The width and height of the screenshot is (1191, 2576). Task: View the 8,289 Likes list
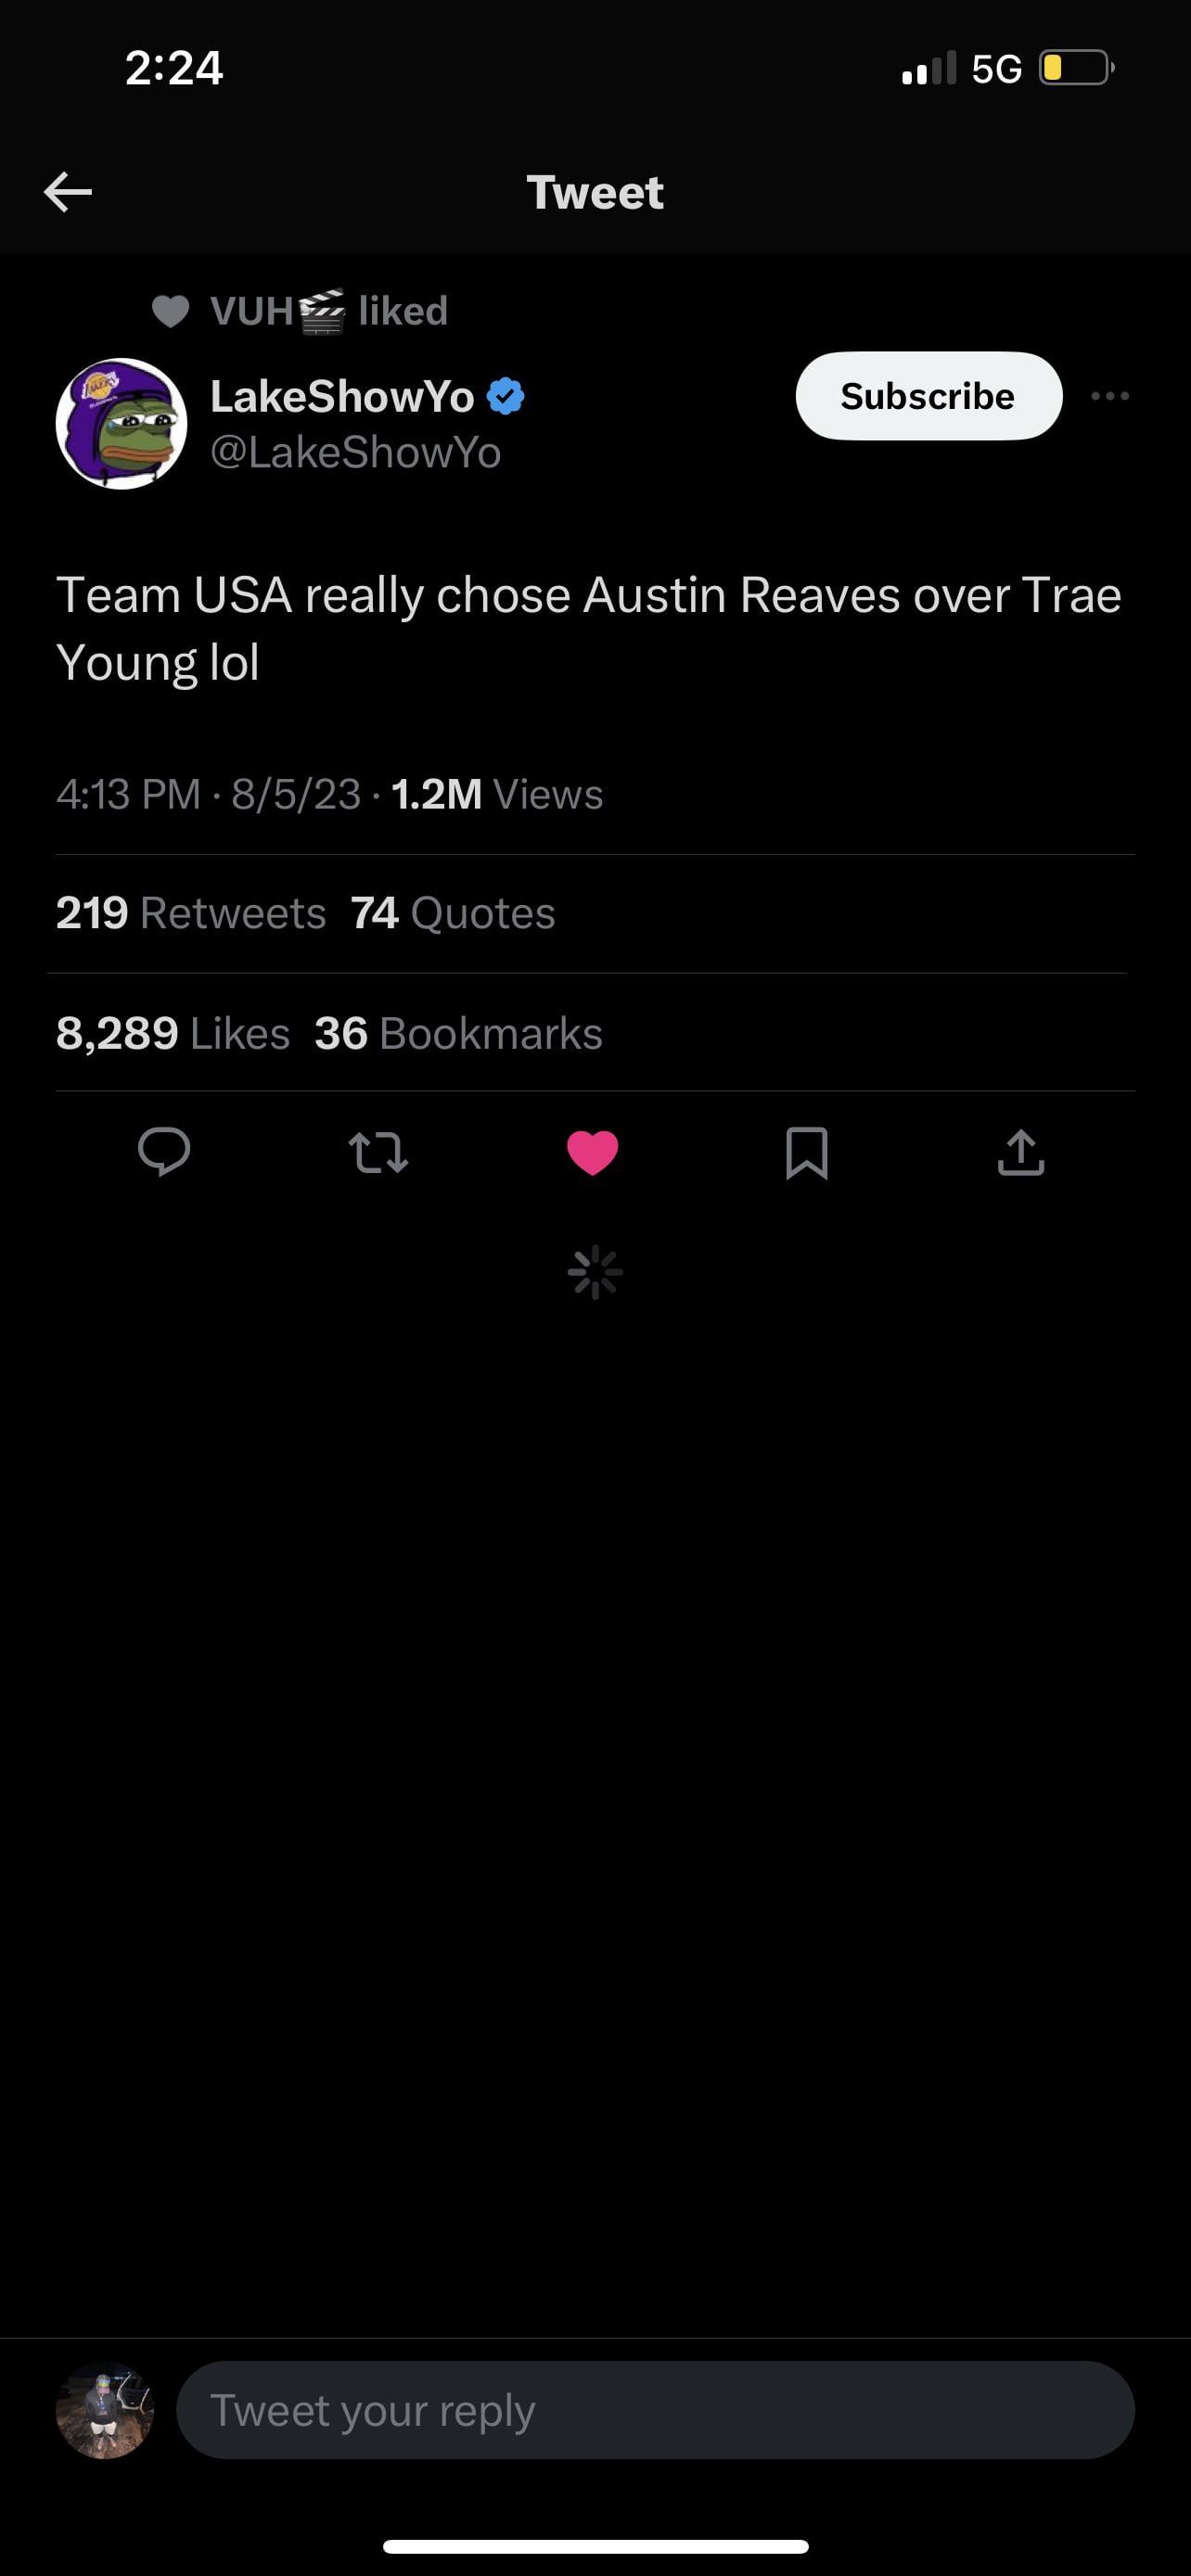173,1033
